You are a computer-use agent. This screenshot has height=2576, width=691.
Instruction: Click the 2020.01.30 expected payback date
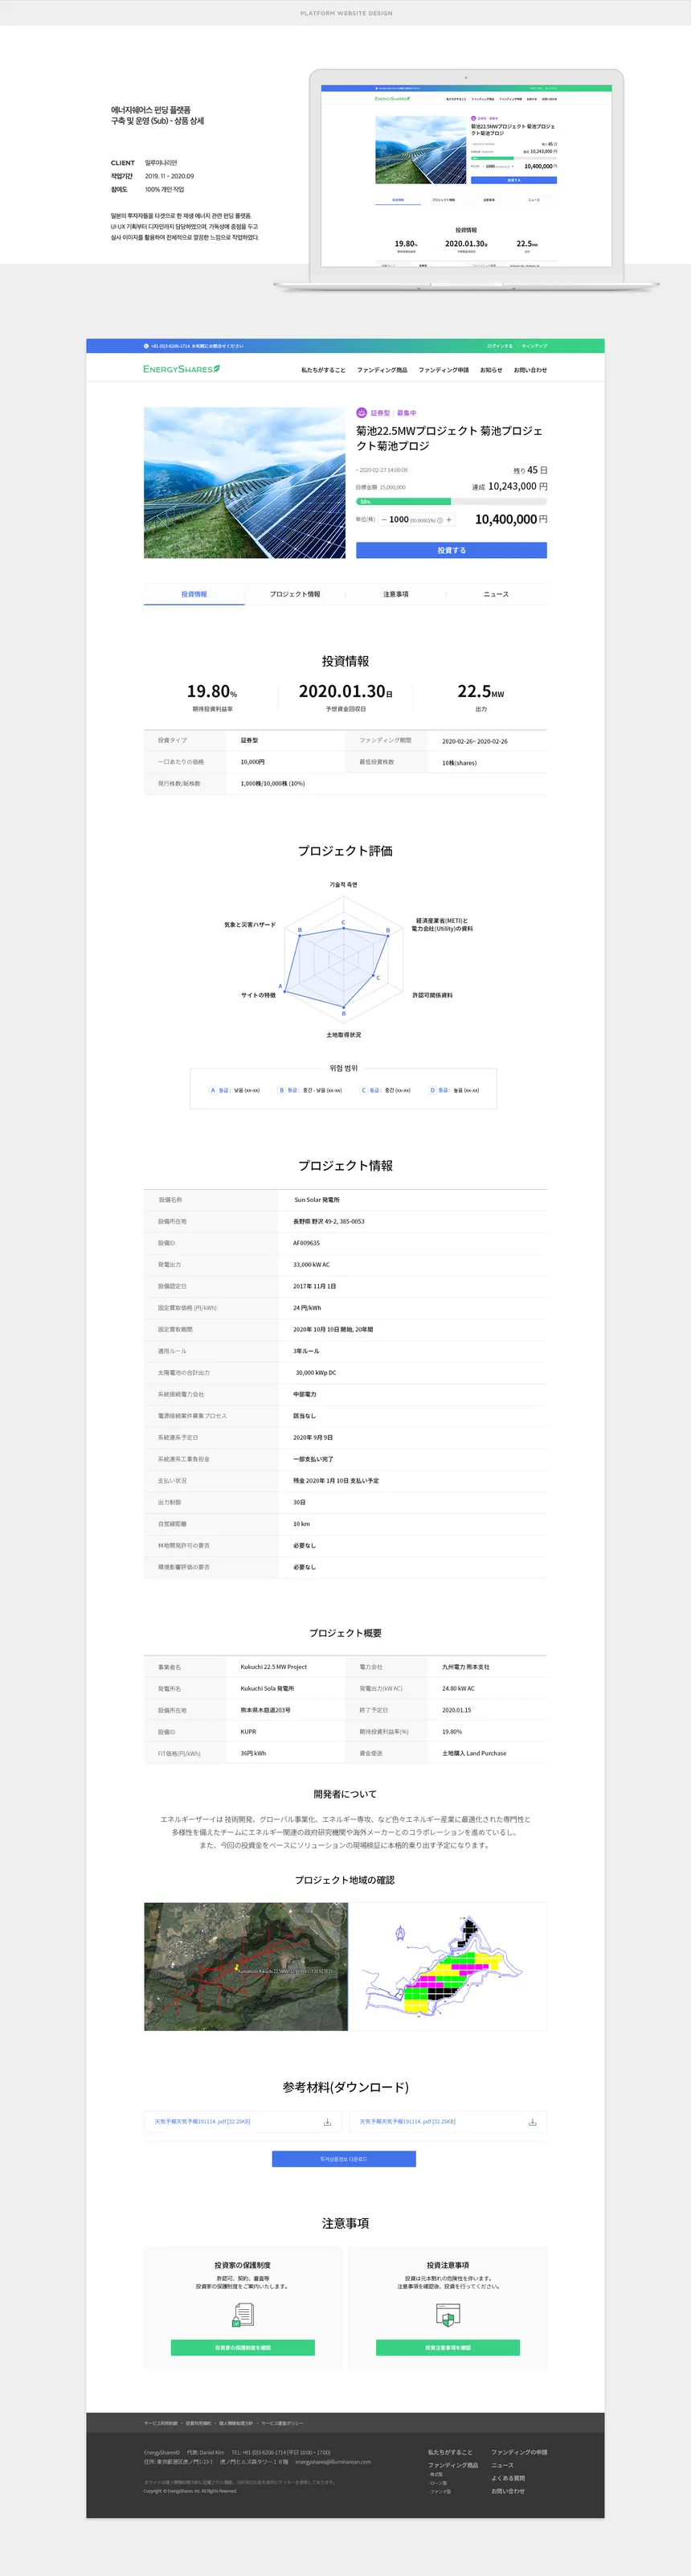pyautogui.click(x=345, y=692)
